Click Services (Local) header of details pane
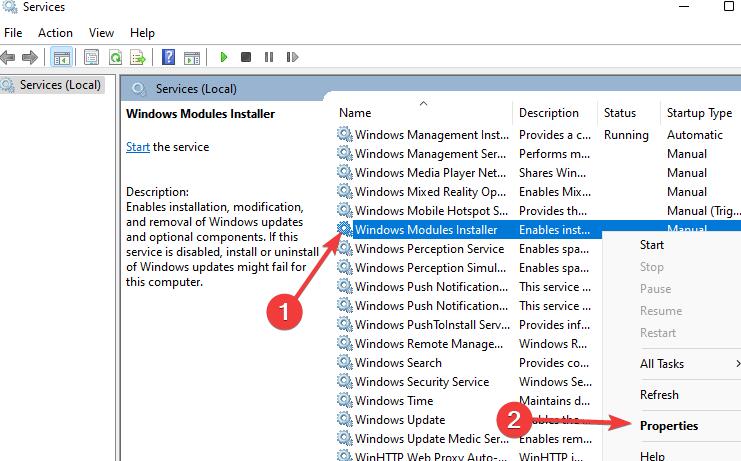The height and width of the screenshot is (461, 741). pos(196,89)
